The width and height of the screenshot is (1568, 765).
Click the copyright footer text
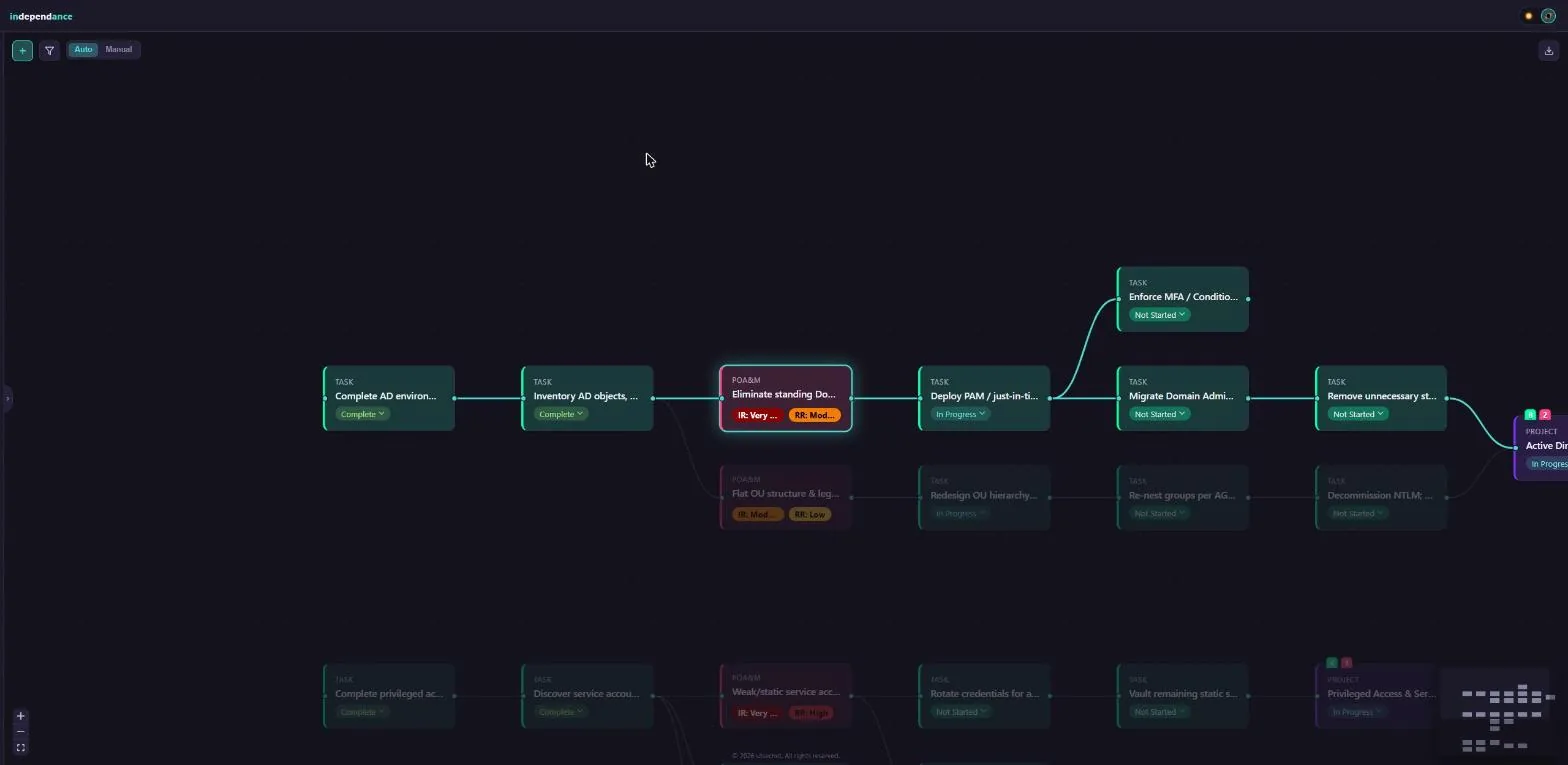point(785,756)
